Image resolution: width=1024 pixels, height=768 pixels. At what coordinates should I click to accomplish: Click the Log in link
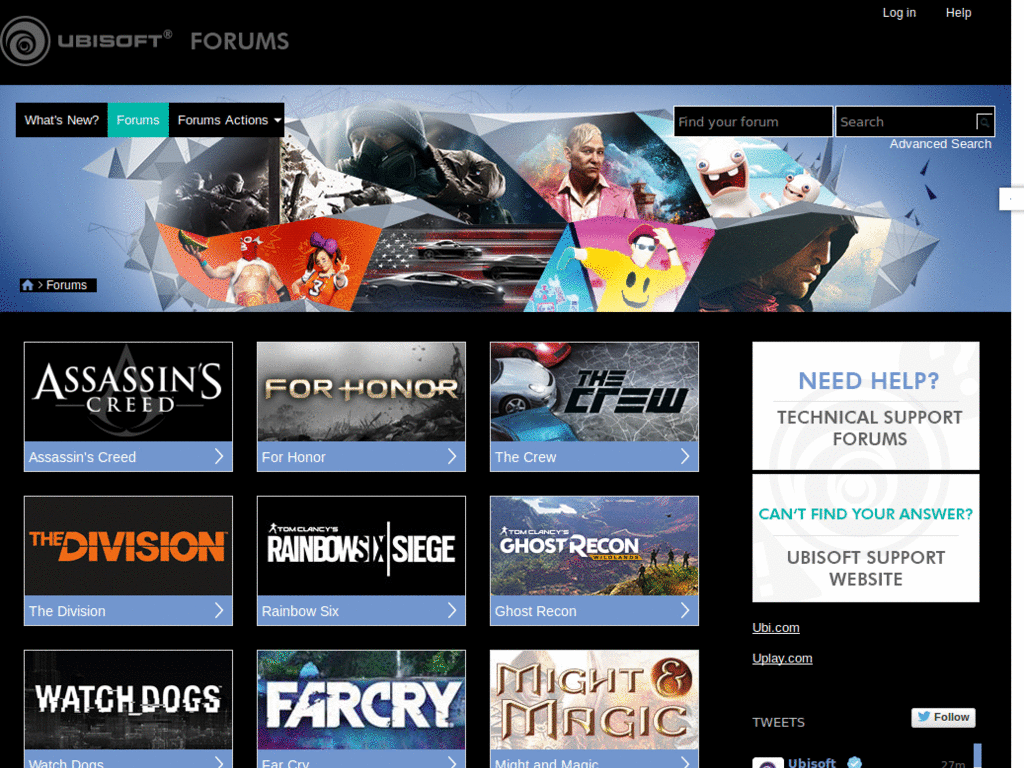[899, 12]
